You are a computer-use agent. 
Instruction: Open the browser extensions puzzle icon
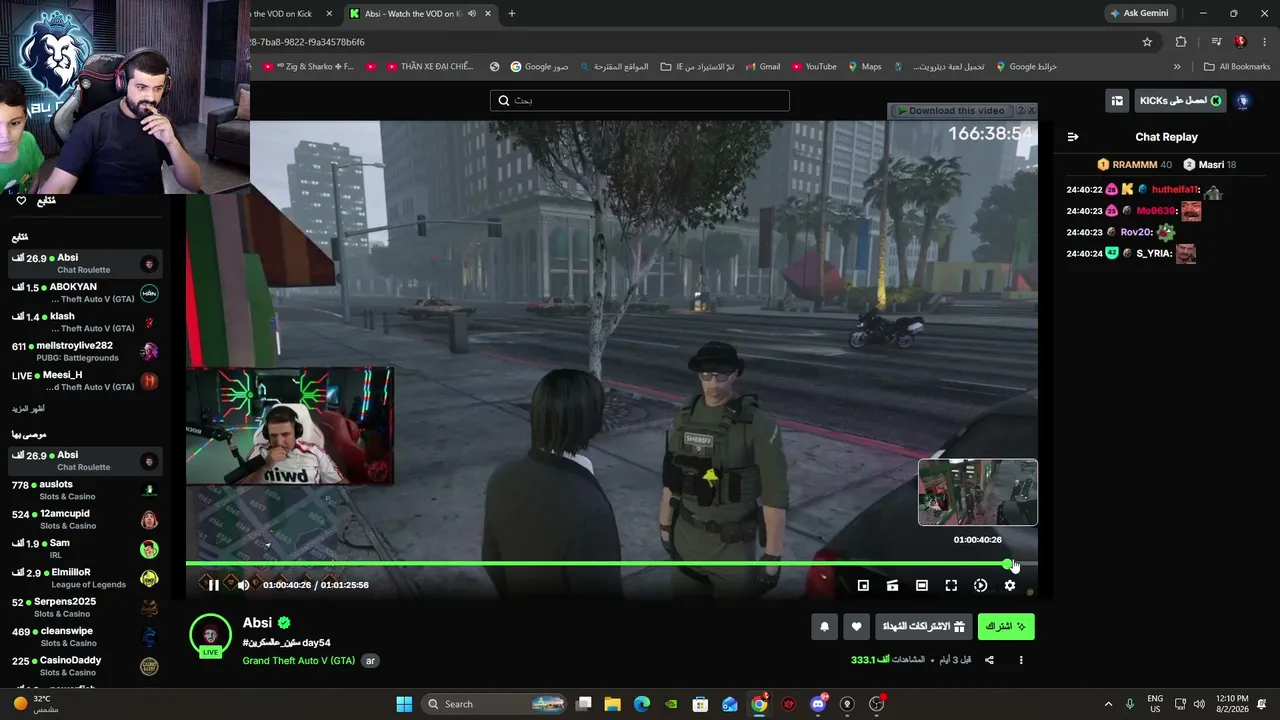pyautogui.click(x=1181, y=42)
